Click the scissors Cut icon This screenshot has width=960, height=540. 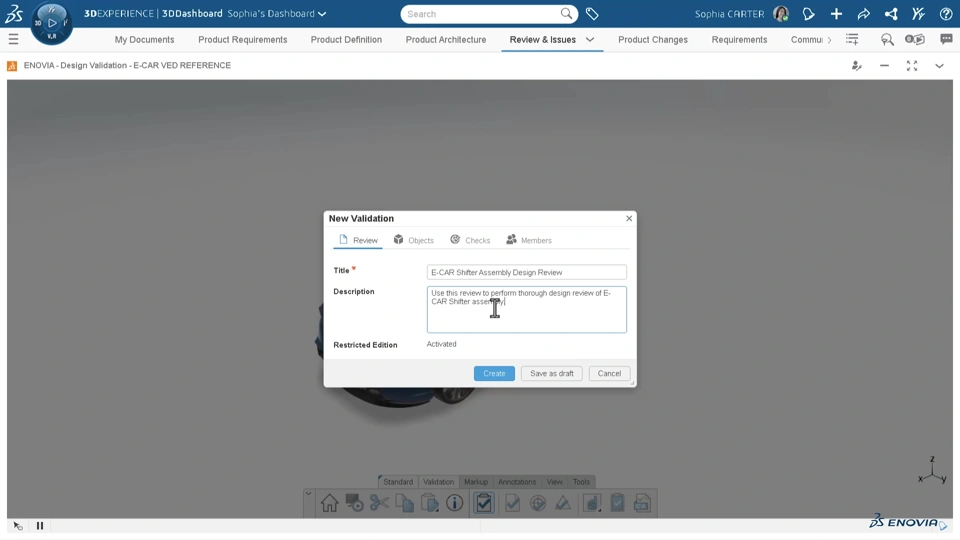coord(379,503)
